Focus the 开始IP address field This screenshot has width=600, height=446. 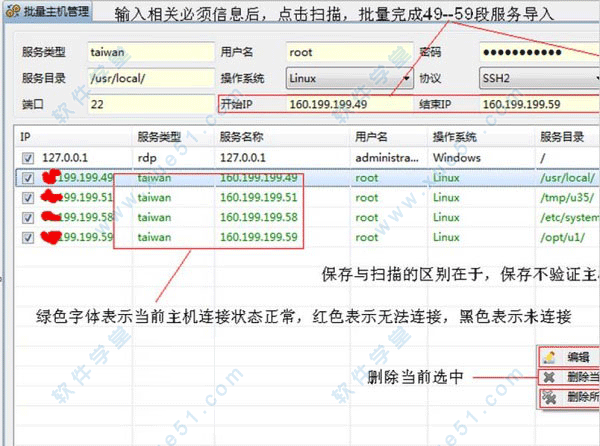(x=343, y=103)
